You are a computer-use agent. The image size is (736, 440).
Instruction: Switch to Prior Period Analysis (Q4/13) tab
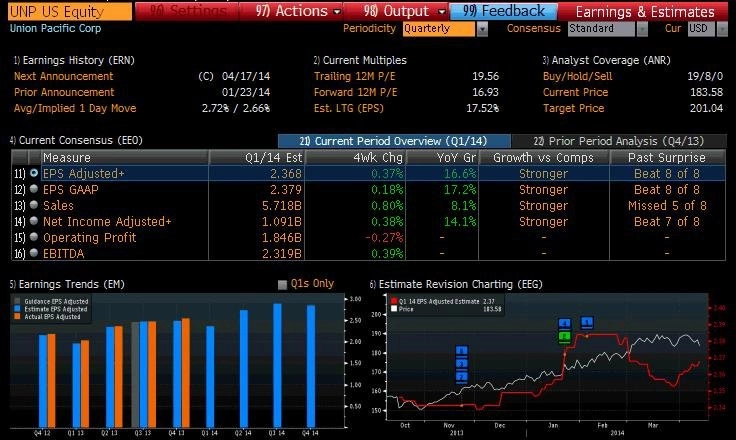tap(618, 141)
